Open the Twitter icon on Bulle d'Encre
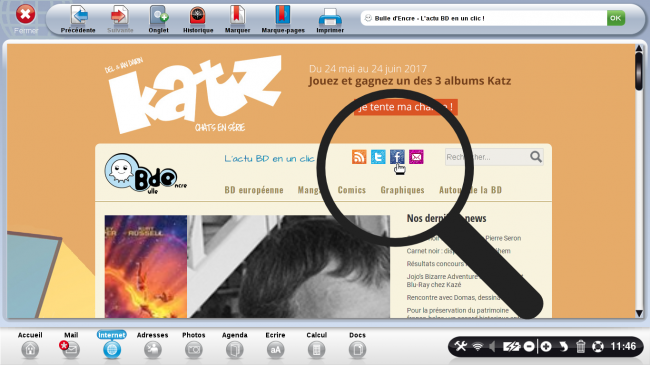Image resolution: width=650 pixels, height=365 pixels. [378, 157]
